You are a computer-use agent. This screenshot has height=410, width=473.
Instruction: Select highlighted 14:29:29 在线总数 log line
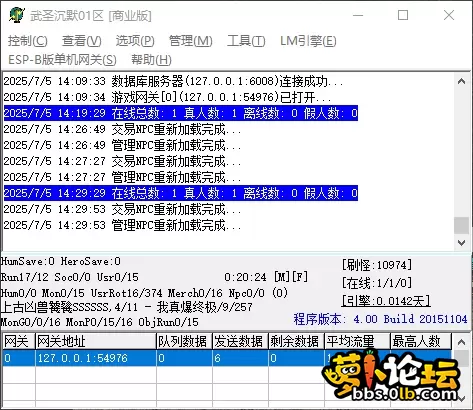click(x=181, y=193)
